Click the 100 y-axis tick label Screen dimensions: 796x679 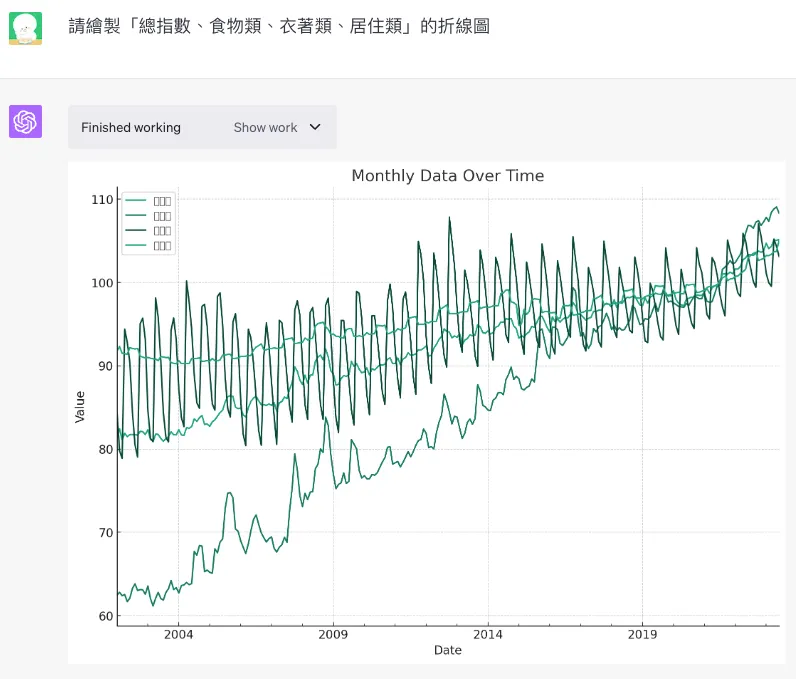coord(102,283)
